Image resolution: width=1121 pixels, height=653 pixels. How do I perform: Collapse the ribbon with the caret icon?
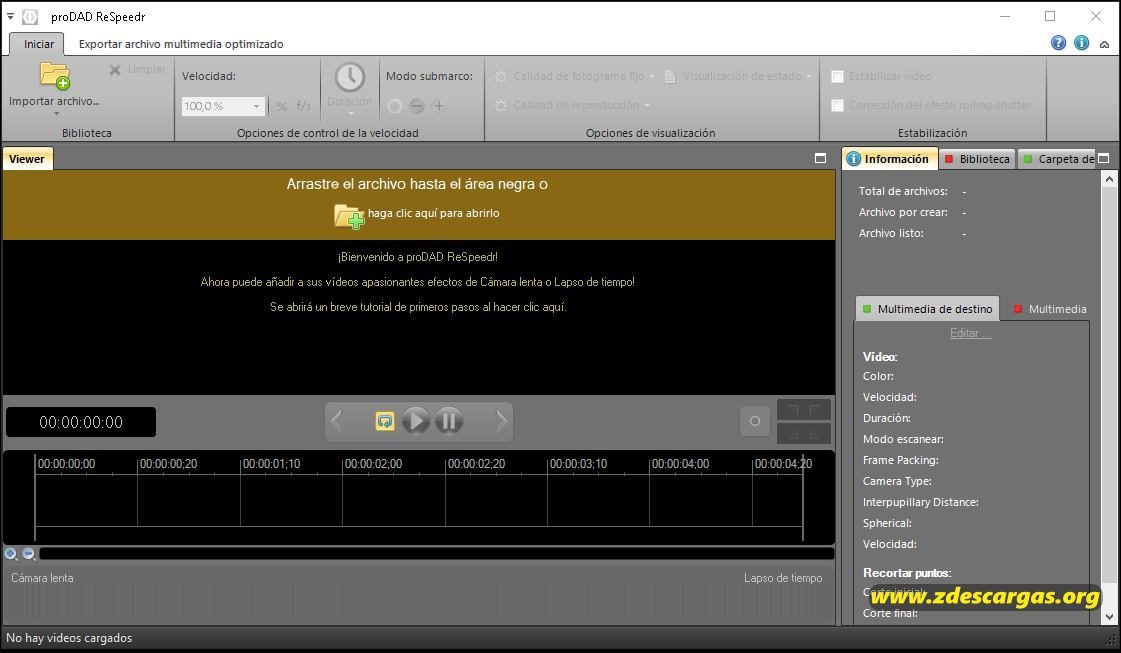1105,44
